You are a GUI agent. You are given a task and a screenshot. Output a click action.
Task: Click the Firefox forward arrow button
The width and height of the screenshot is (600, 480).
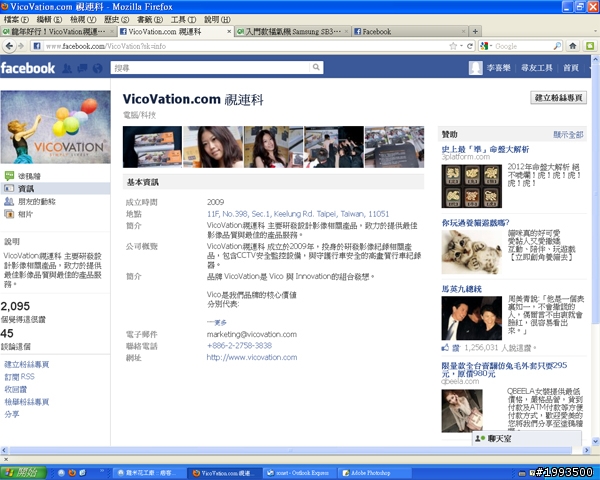pos(21,46)
